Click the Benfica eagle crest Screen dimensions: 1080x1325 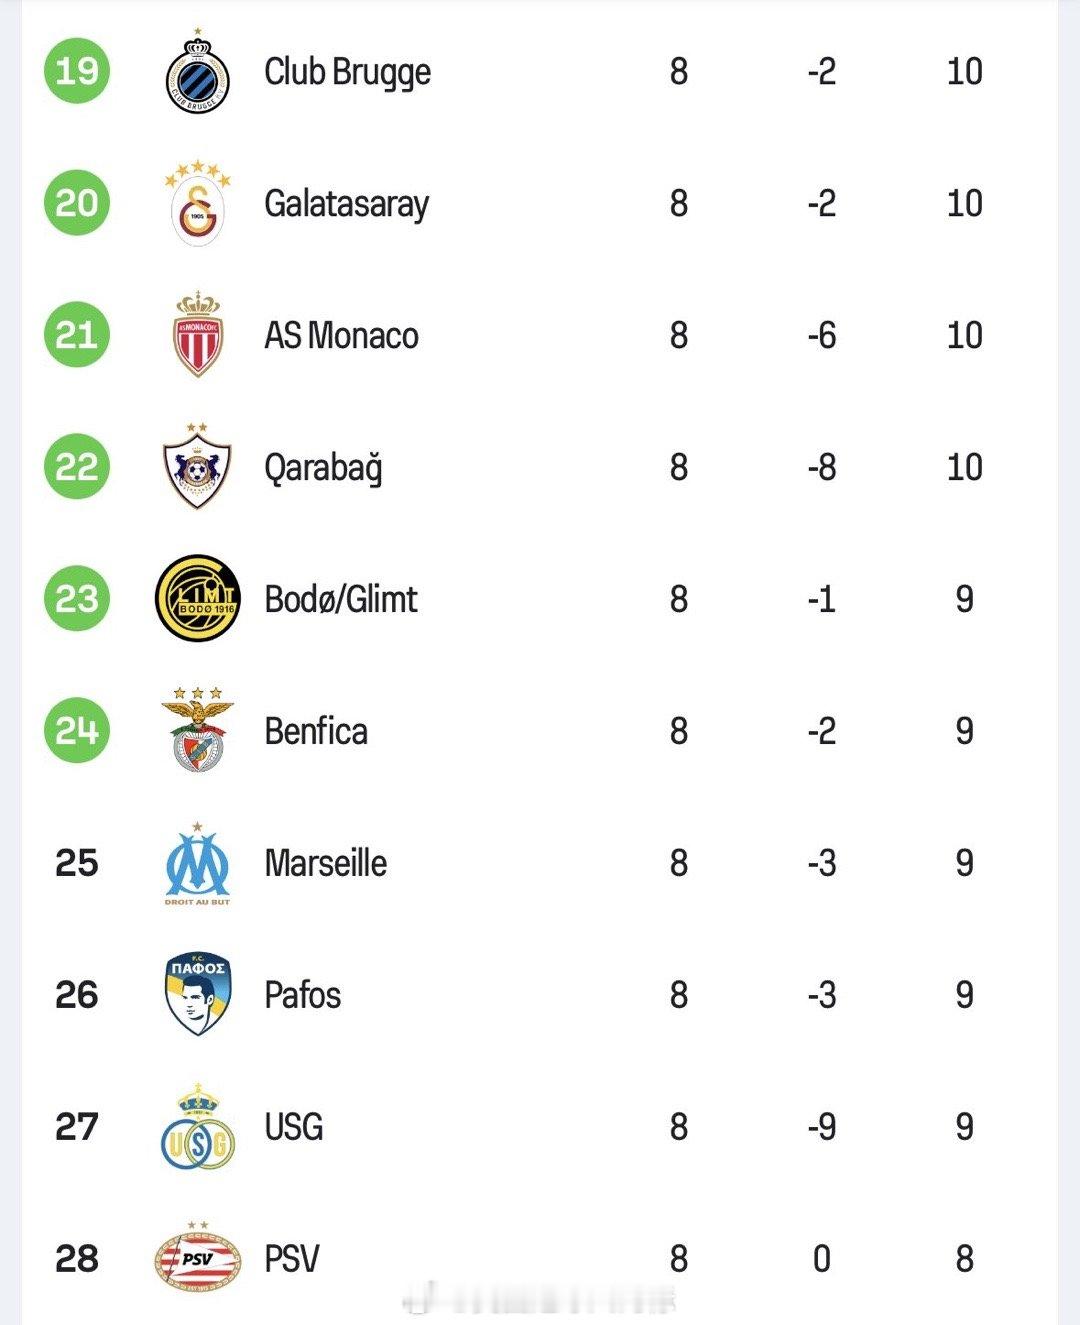coord(198,730)
